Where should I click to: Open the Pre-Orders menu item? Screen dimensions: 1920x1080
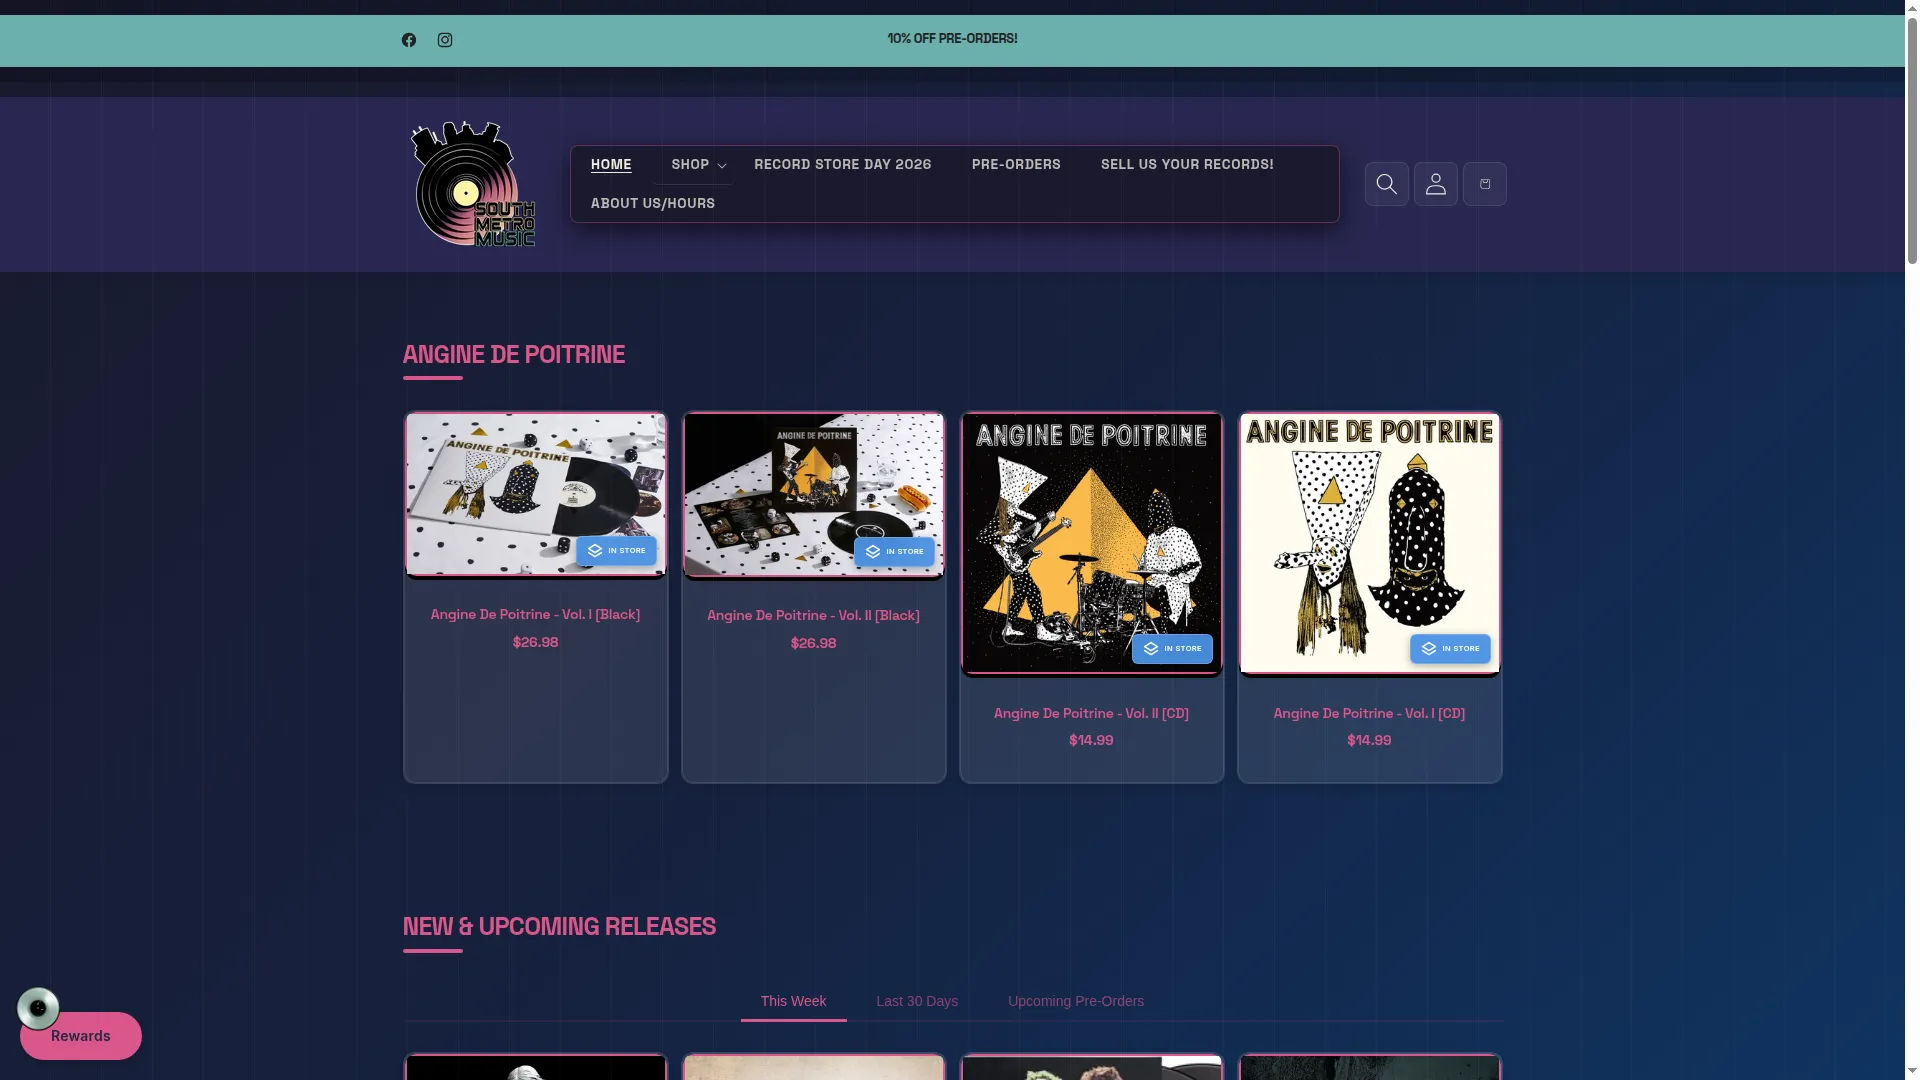tap(1016, 165)
